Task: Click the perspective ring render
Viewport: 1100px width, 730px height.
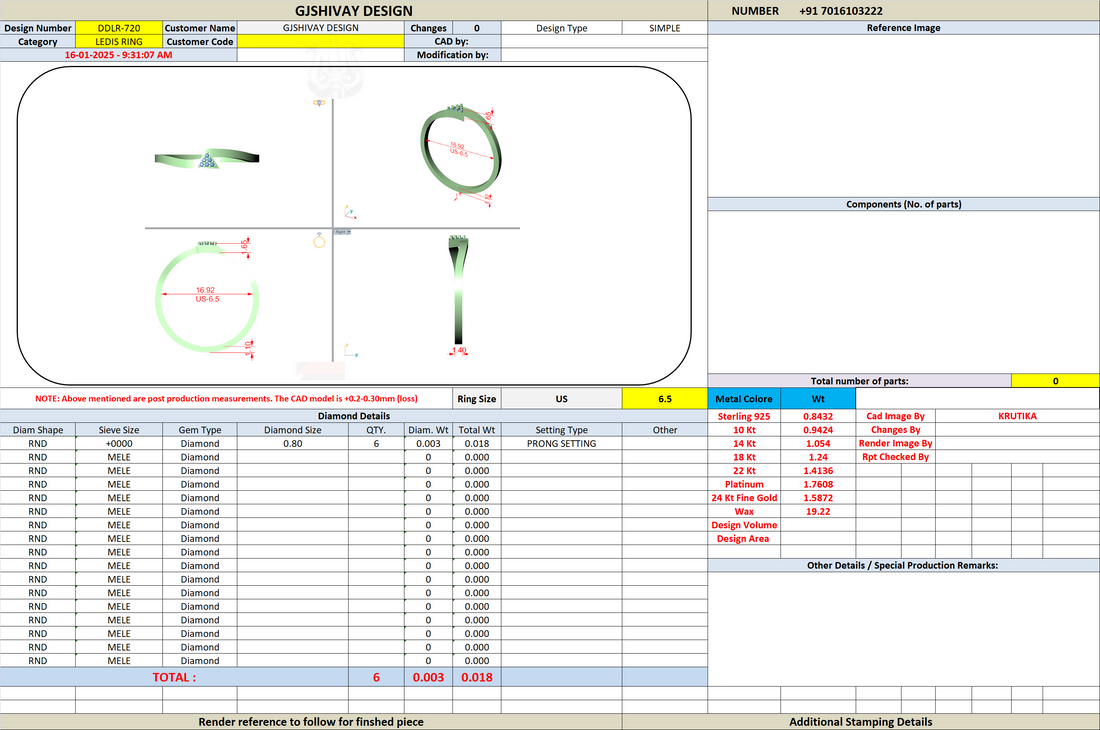Action: 460,149
